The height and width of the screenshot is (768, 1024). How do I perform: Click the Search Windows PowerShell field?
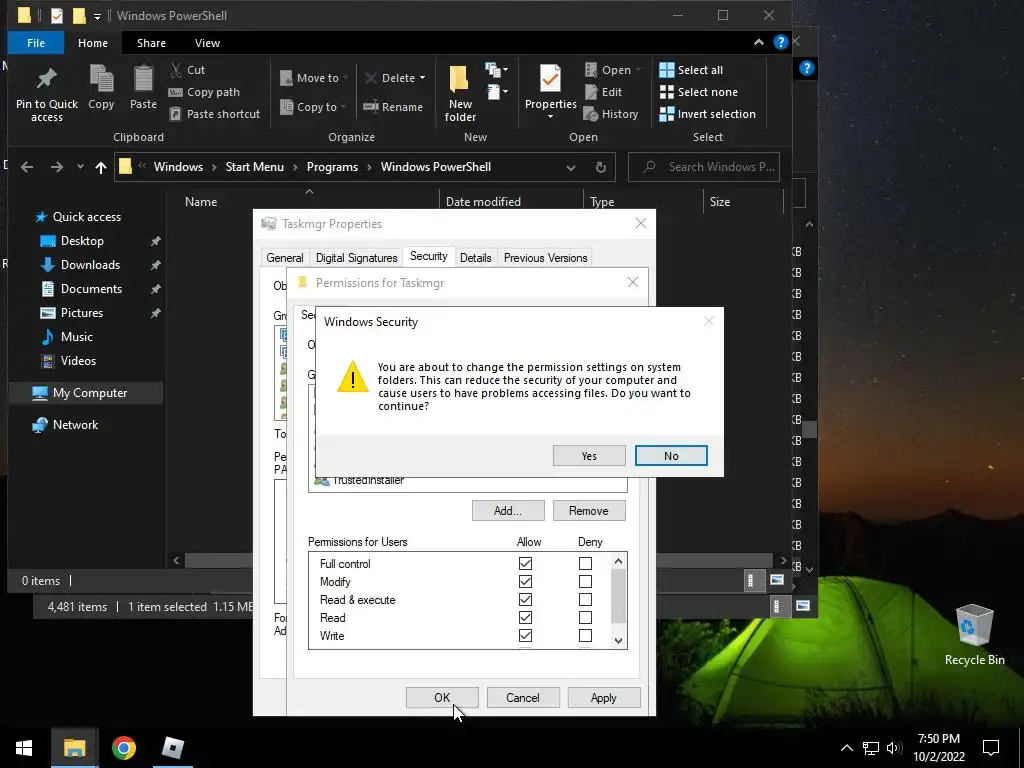tap(704, 167)
